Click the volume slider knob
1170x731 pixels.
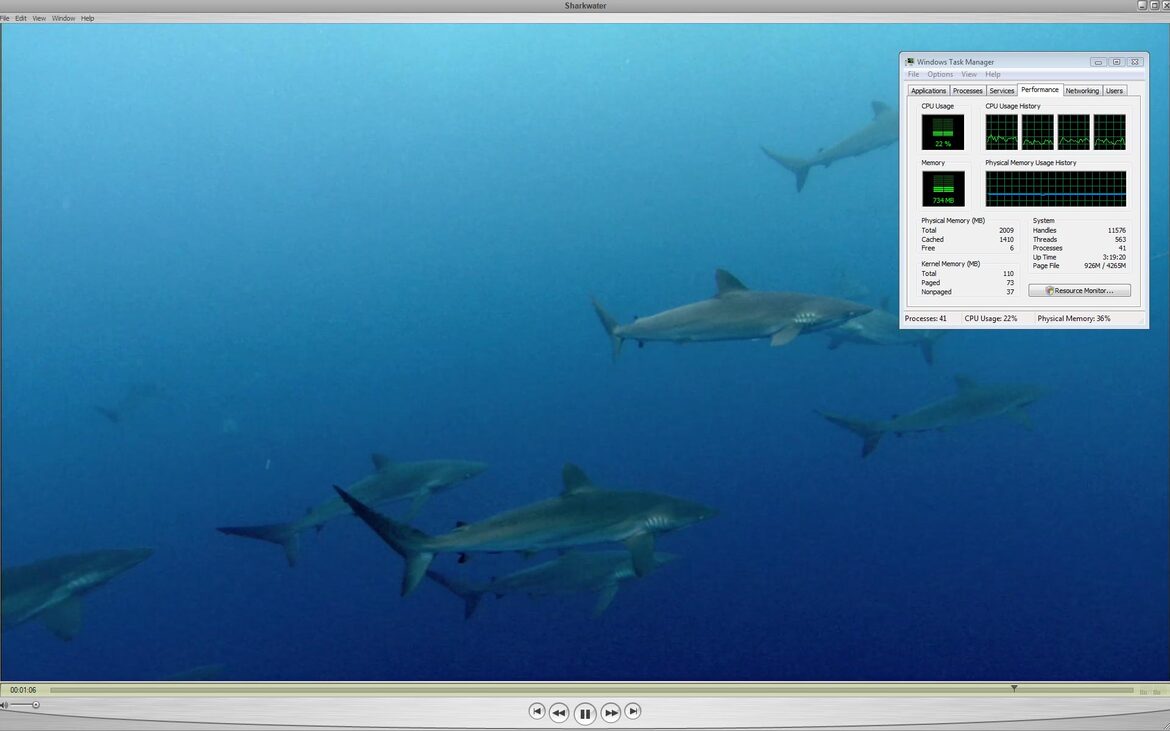35,705
